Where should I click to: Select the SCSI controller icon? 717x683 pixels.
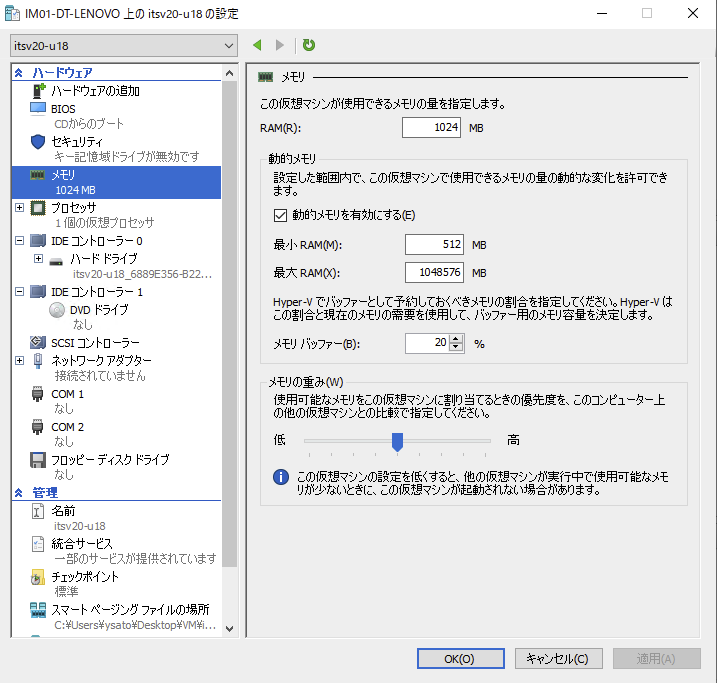tap(38, 343)
